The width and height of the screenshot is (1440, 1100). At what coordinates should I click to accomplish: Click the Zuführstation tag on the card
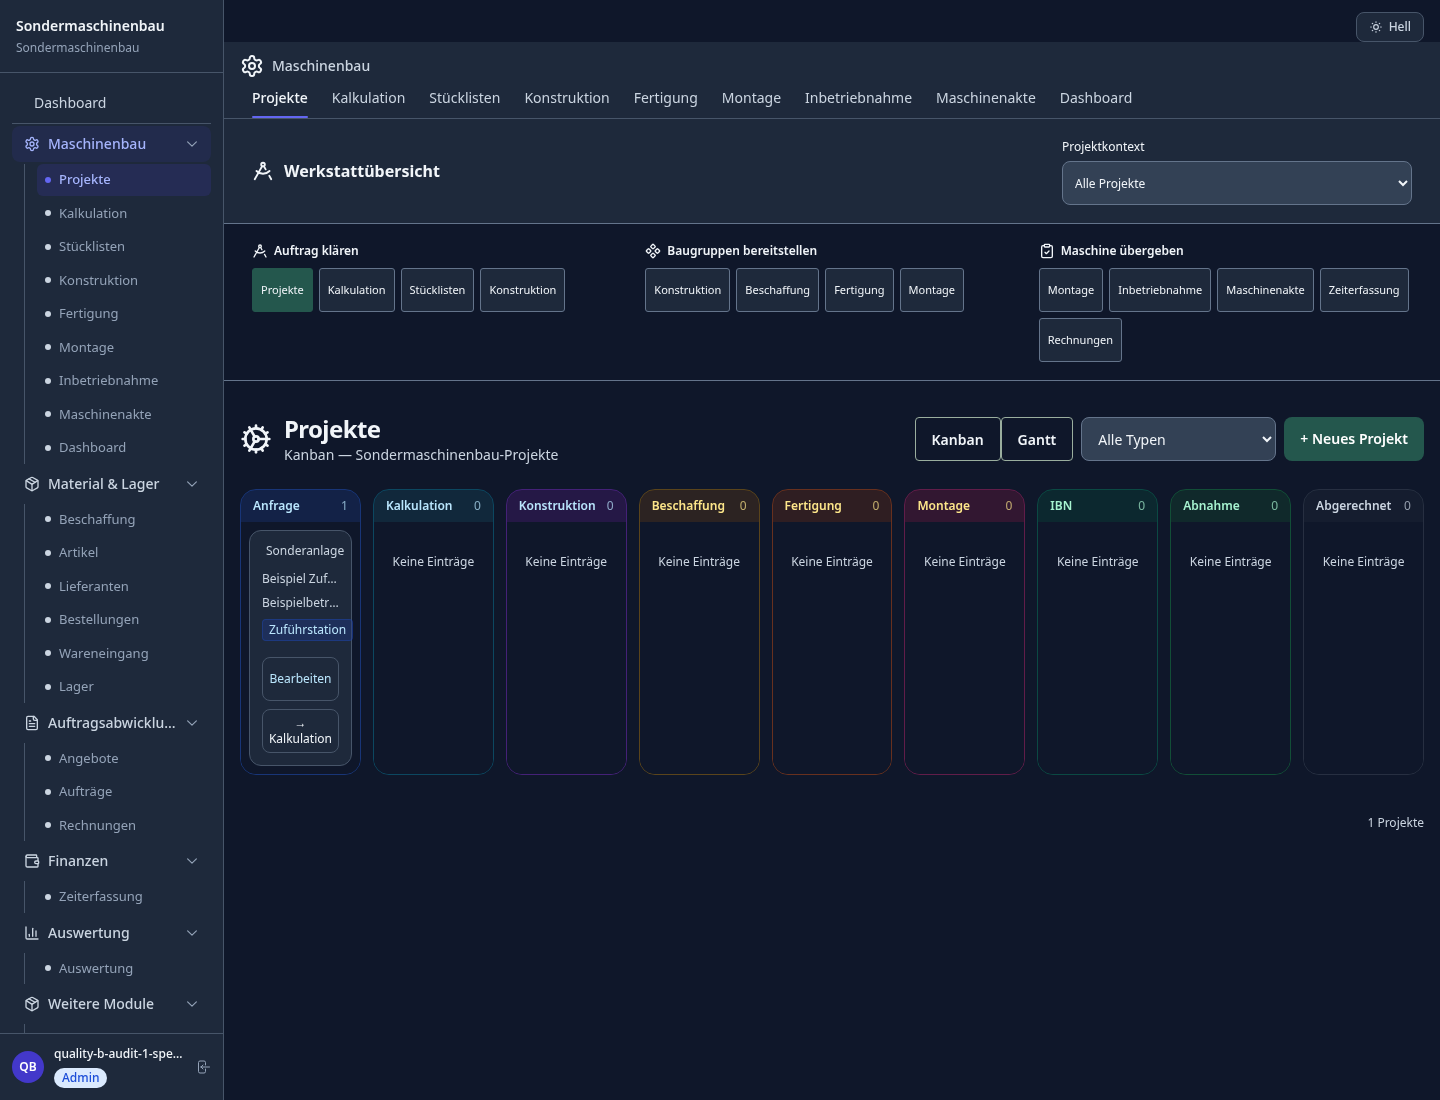tap(307, 630)
